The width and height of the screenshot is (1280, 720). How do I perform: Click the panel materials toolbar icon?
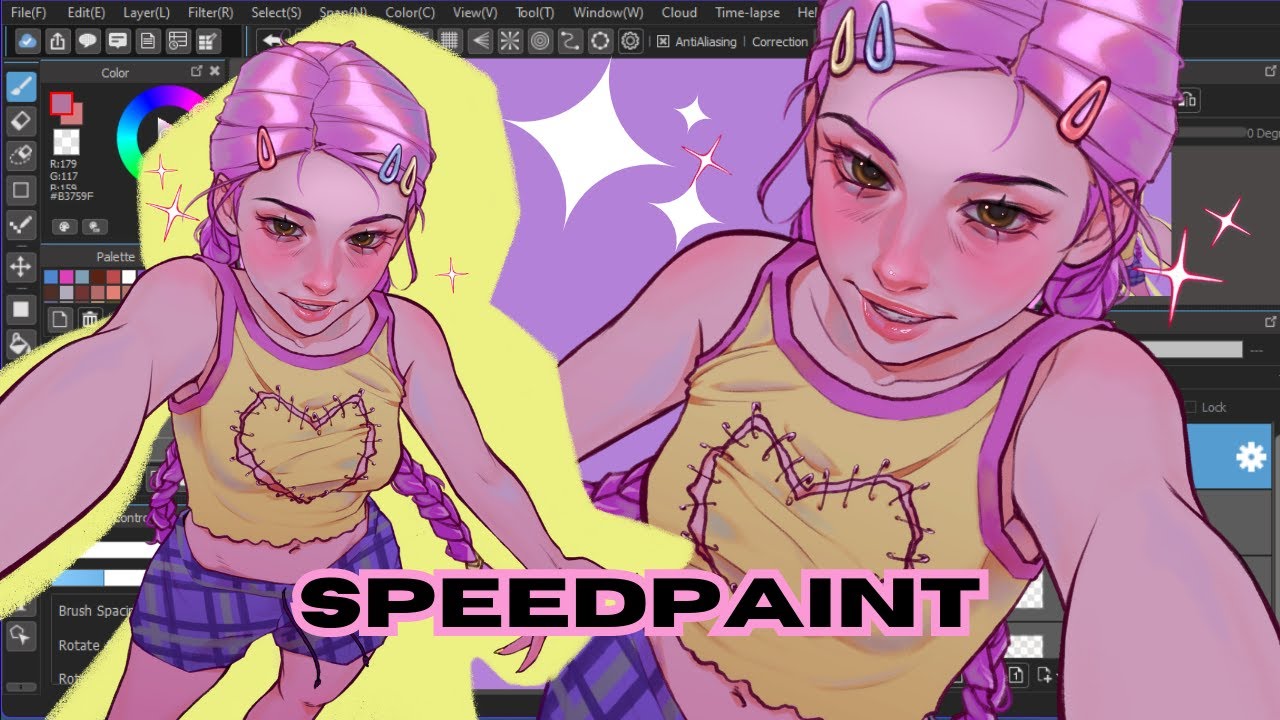pyautogui.click(x=178, y=41)
